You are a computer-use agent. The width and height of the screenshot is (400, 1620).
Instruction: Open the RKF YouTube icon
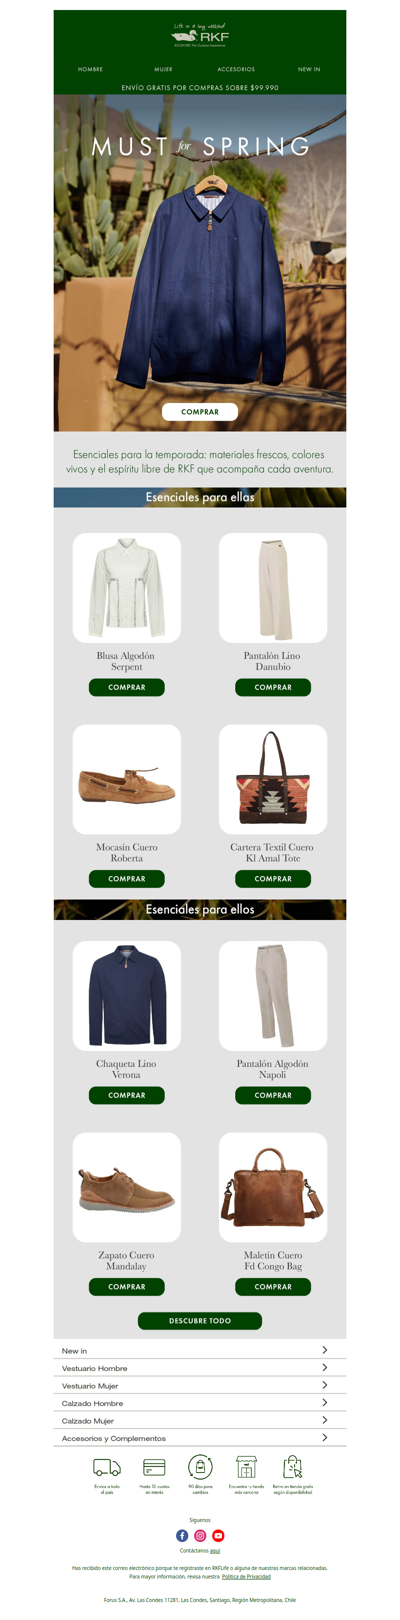point(218,1535)
